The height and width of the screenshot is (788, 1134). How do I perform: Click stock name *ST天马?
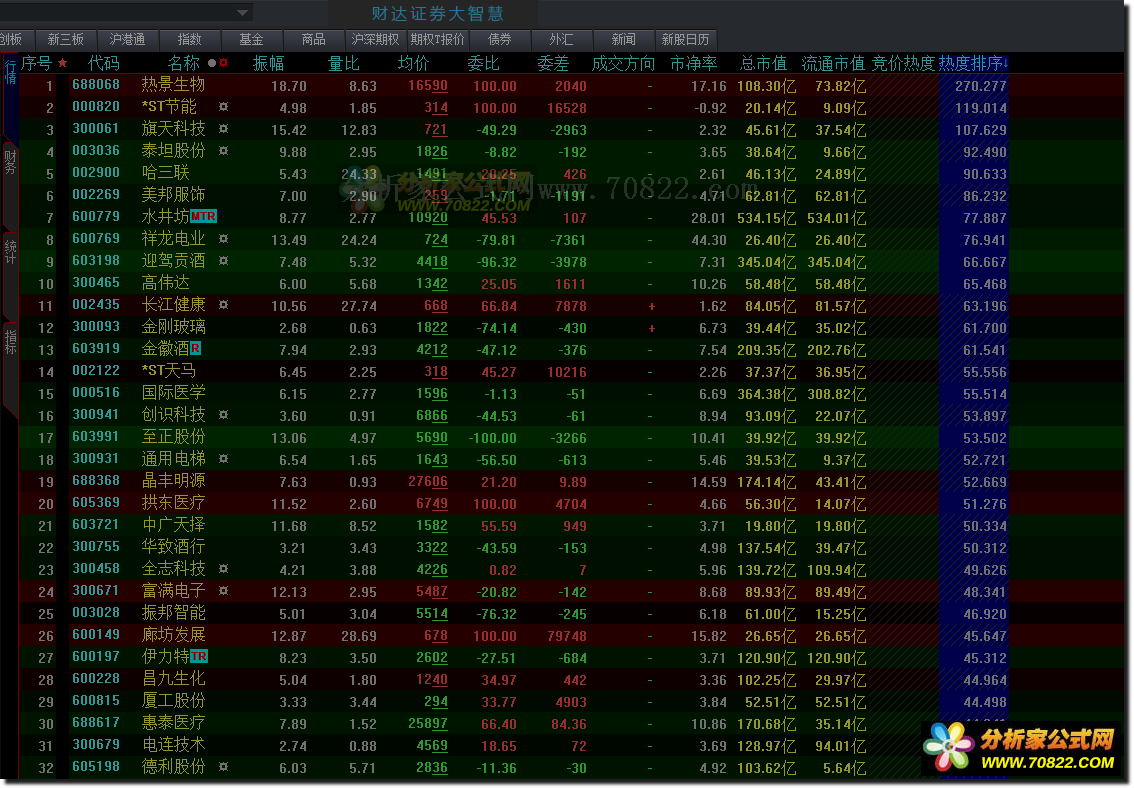(x=169, y=371)
